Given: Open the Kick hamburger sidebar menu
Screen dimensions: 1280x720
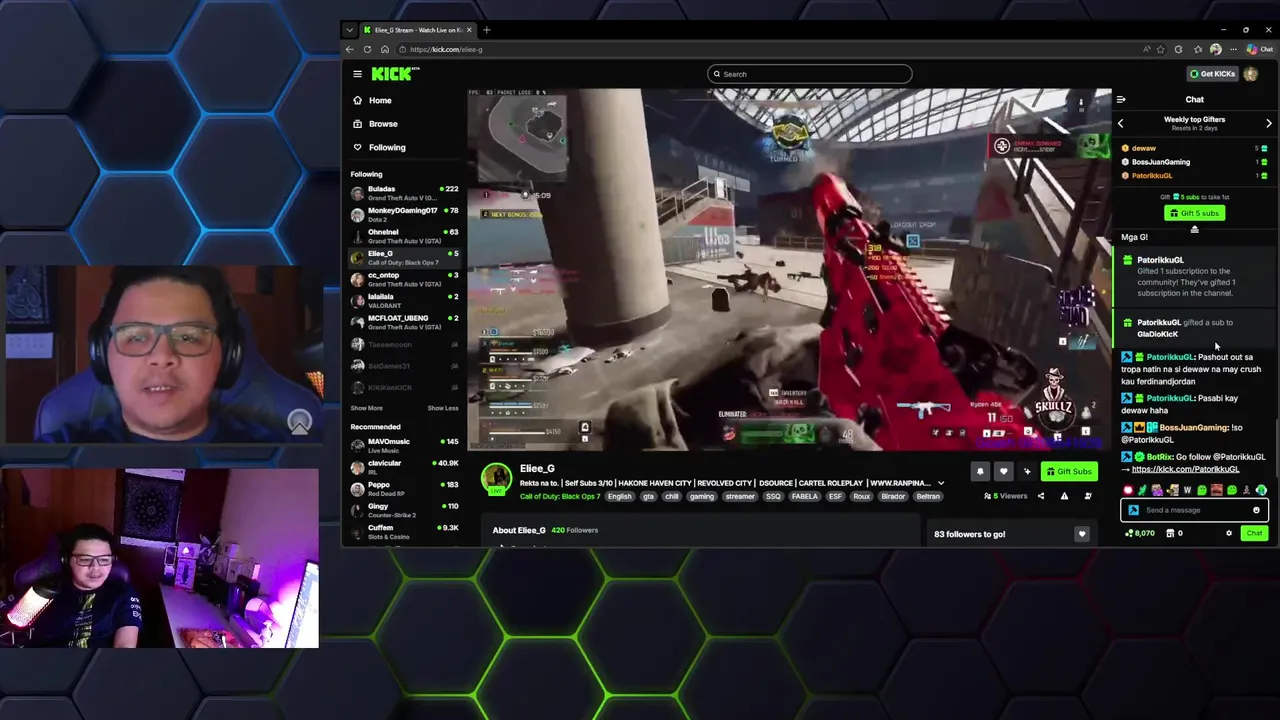Looking at the screenshot, I should (x=357, y=74).
